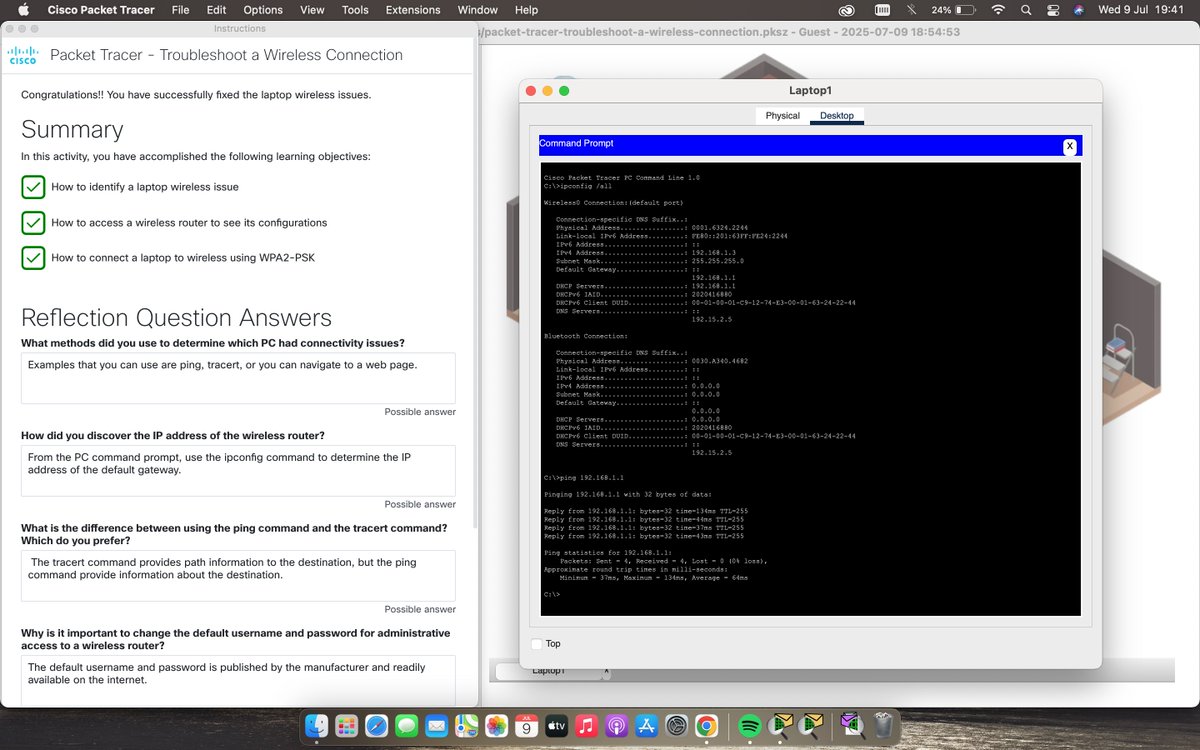Click the minimized Laptop1 button at the window bottom
Screen dimensions: 1200x750
(550, 672)
